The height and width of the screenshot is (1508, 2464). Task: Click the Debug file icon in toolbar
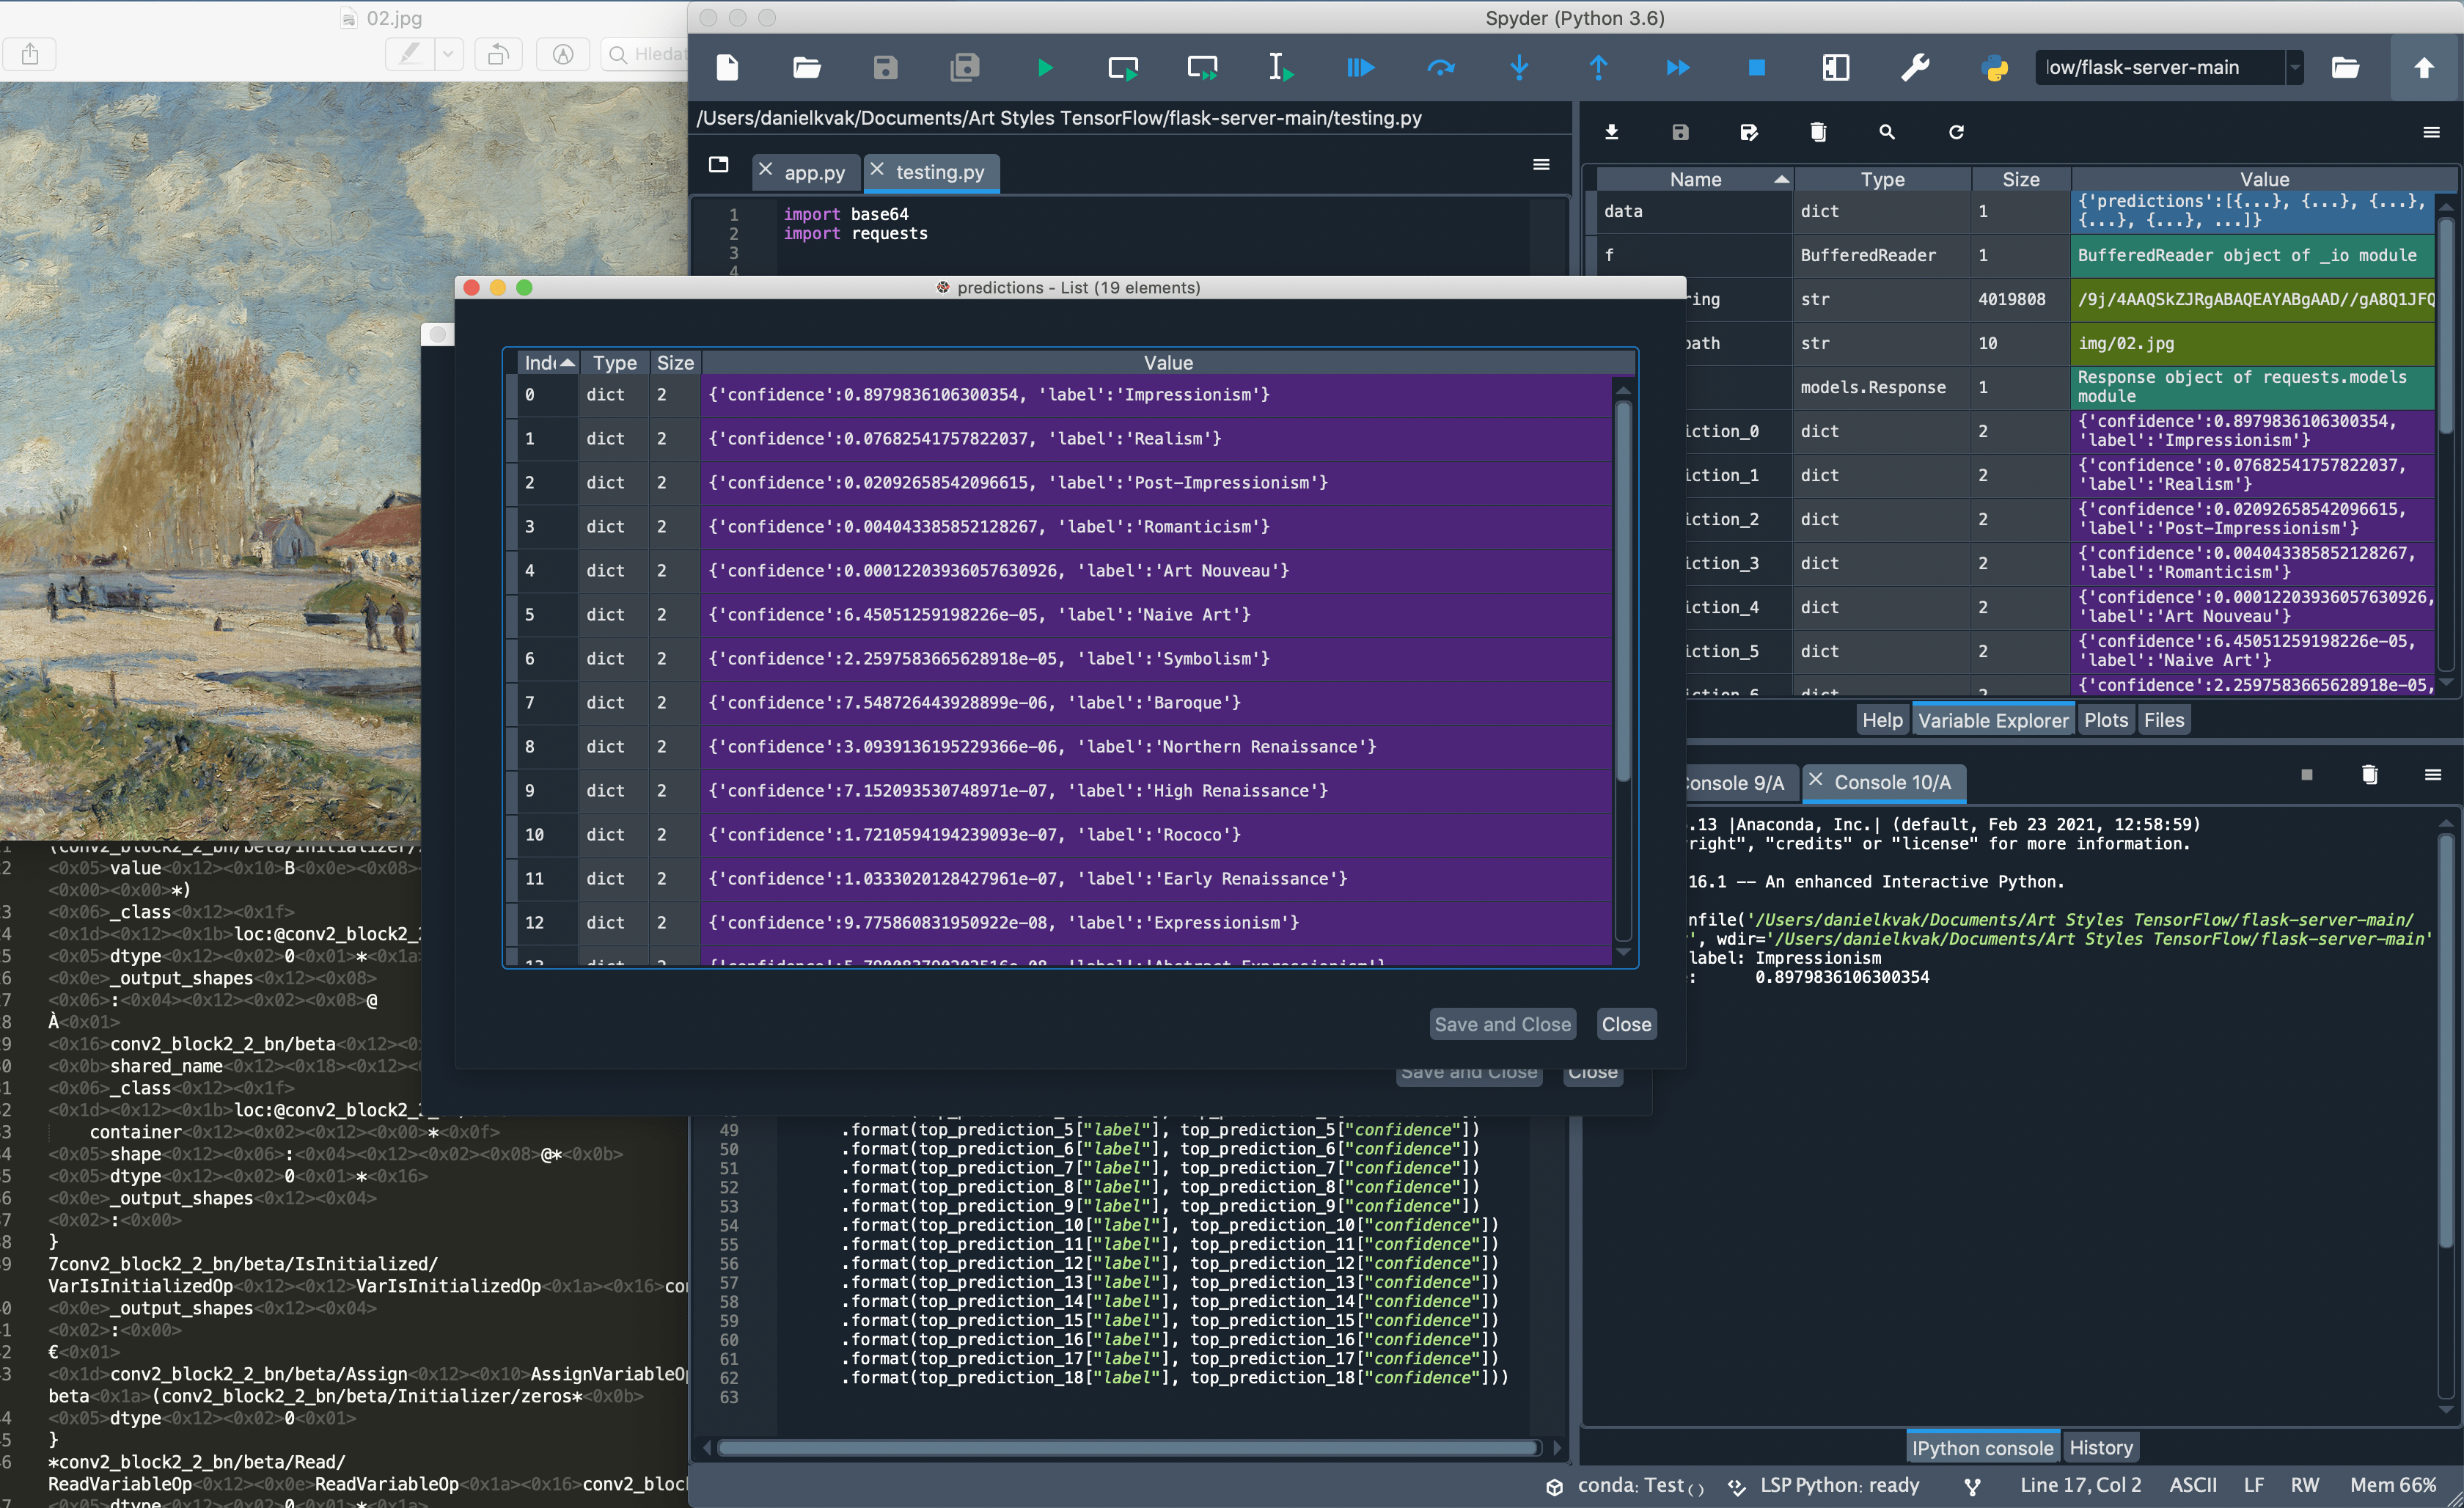pyautogui.click(x=1360, y=68)
